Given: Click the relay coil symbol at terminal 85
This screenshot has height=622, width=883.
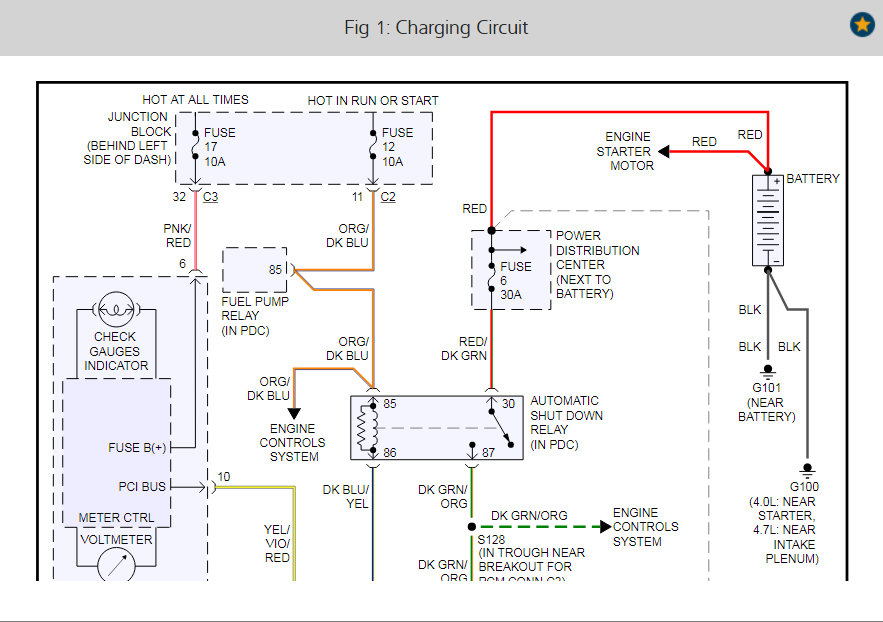Looking at the screenshot, I should [x=367, y=428].
